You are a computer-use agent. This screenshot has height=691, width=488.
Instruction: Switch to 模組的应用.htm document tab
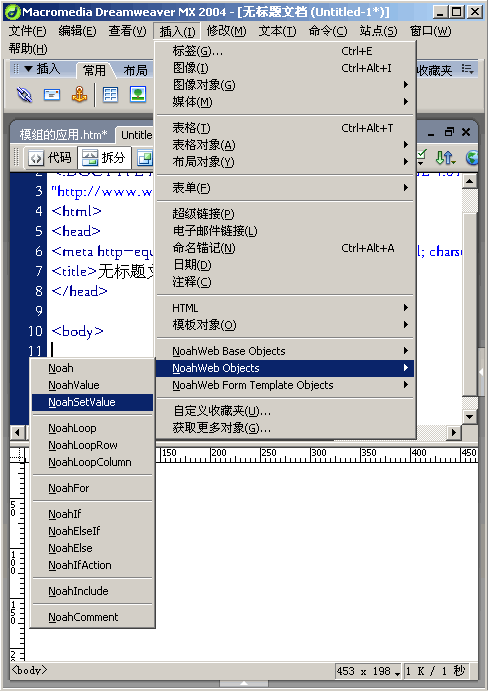pos(63,134)
